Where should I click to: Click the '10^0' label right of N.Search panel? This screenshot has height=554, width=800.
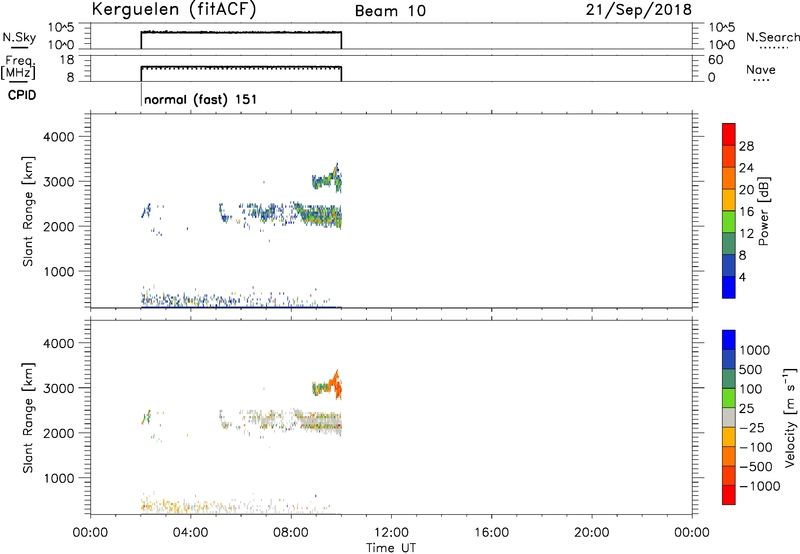point(722,45)
